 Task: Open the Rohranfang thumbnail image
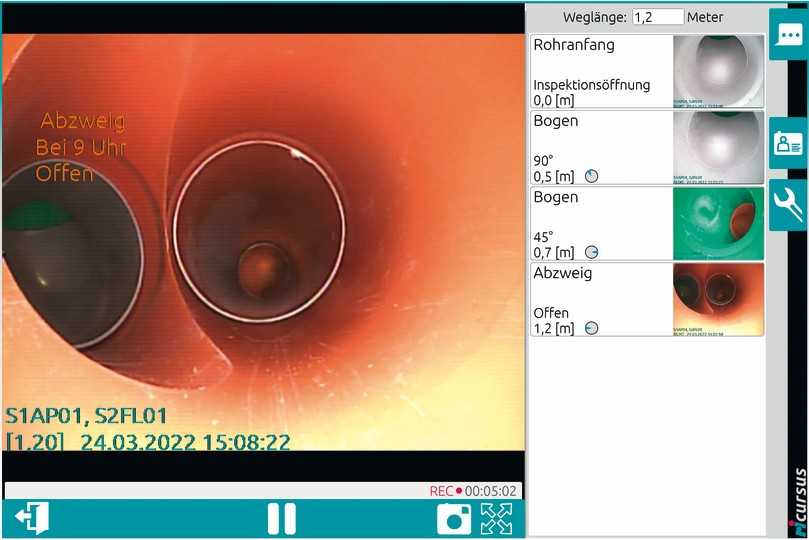coord(718,70)
